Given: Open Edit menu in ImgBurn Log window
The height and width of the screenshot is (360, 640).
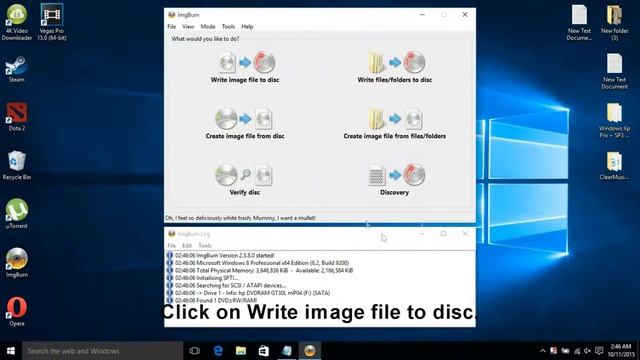Looking at the screenshot, I should 187,246.
